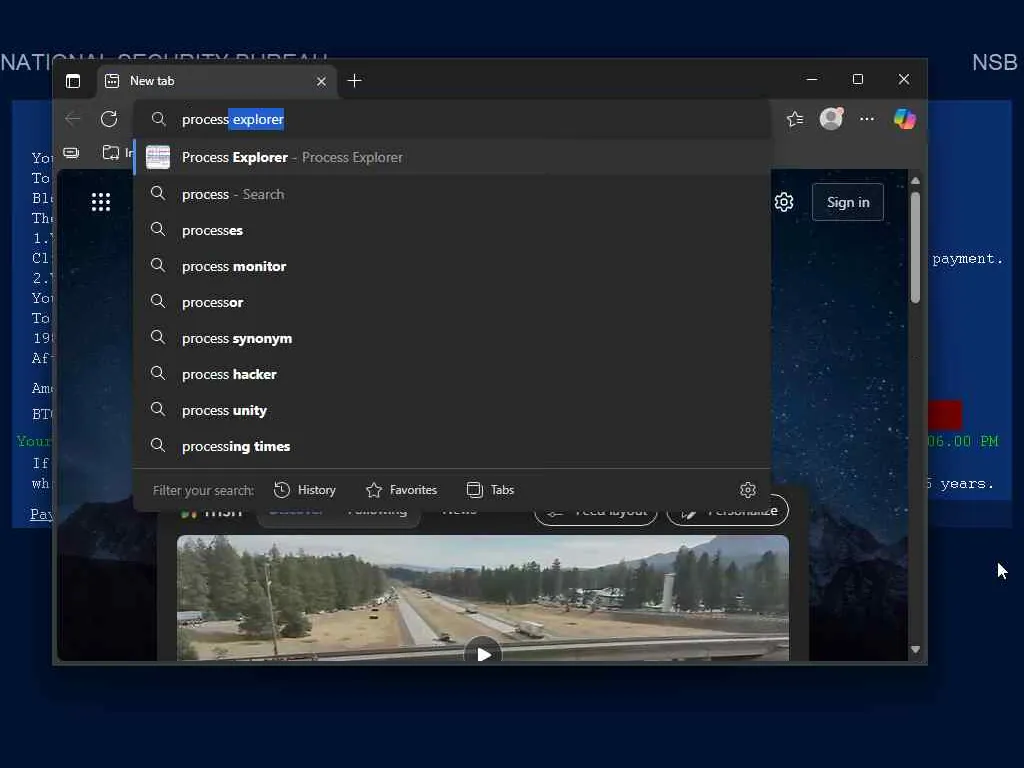
Task: Open the highway news video card
Action: [x=483, y=598]
